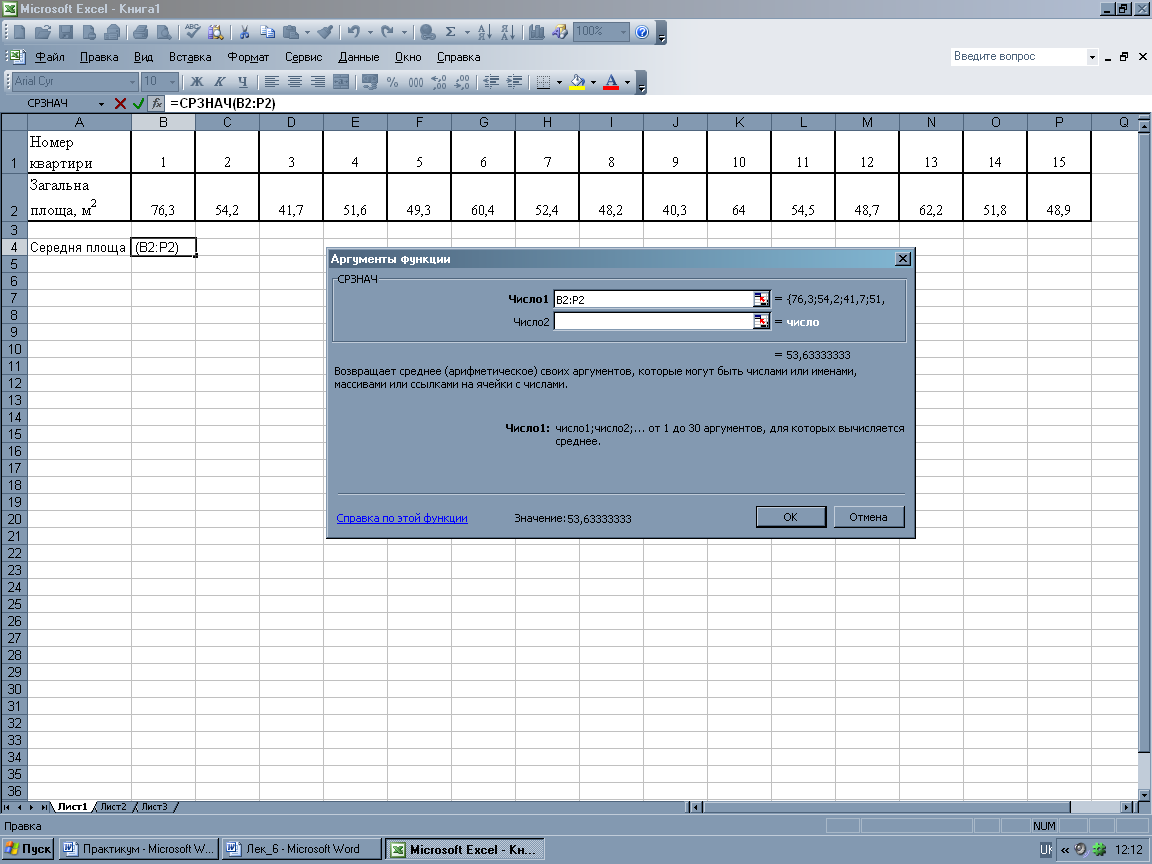Viewport: 1152px width, 864px height.
Task: Click the Paste clipboard icon
Action: click(x=291, y=32)
